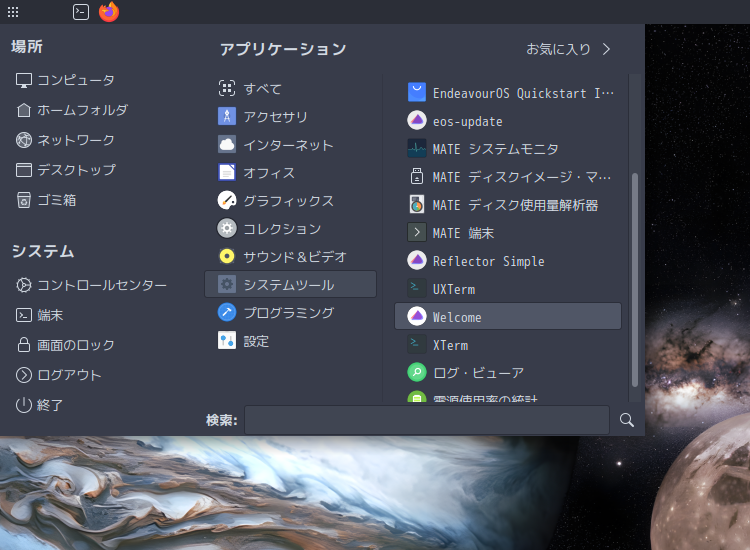
Task: Open コンピュータ text entry
Action: click(76, 80)
